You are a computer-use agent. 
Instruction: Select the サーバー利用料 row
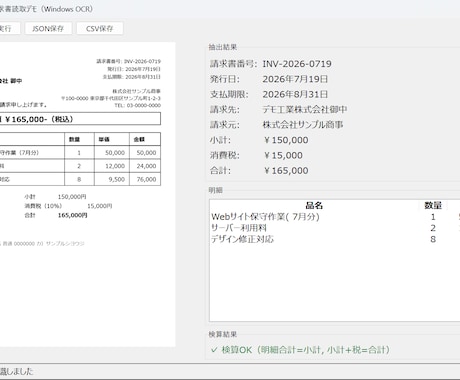(335, 228)
